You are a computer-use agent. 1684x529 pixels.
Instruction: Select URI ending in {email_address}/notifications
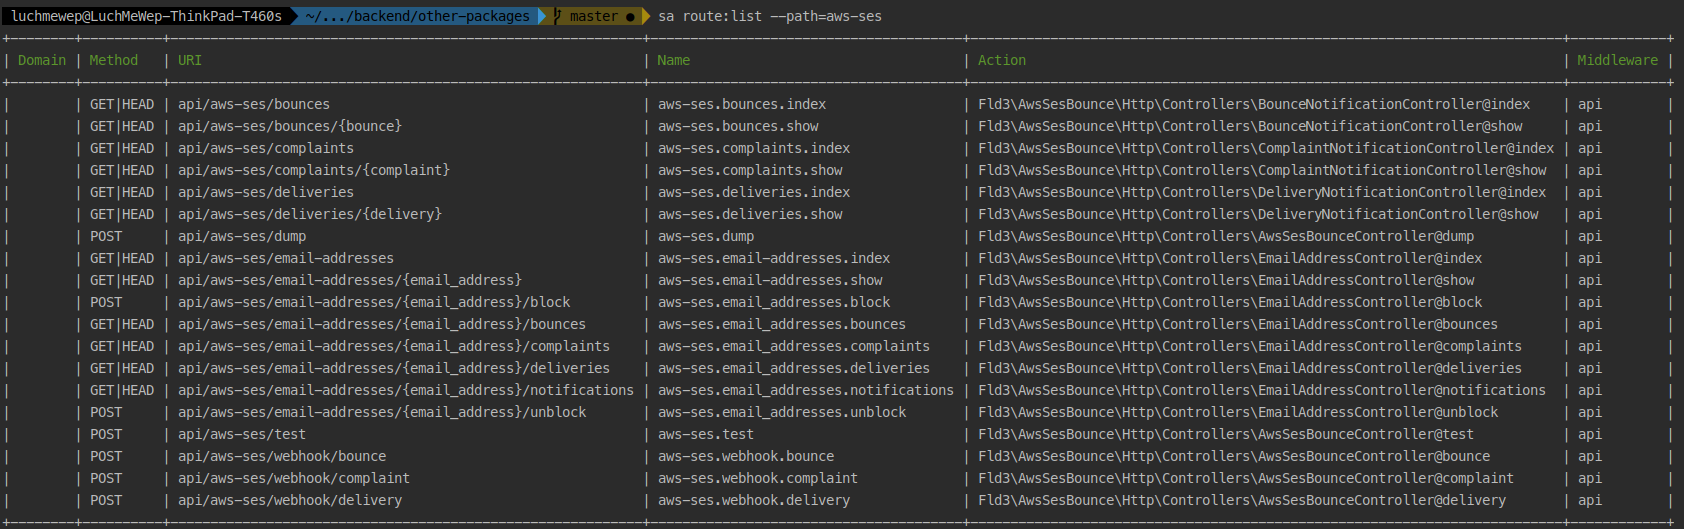click(406, 390)
